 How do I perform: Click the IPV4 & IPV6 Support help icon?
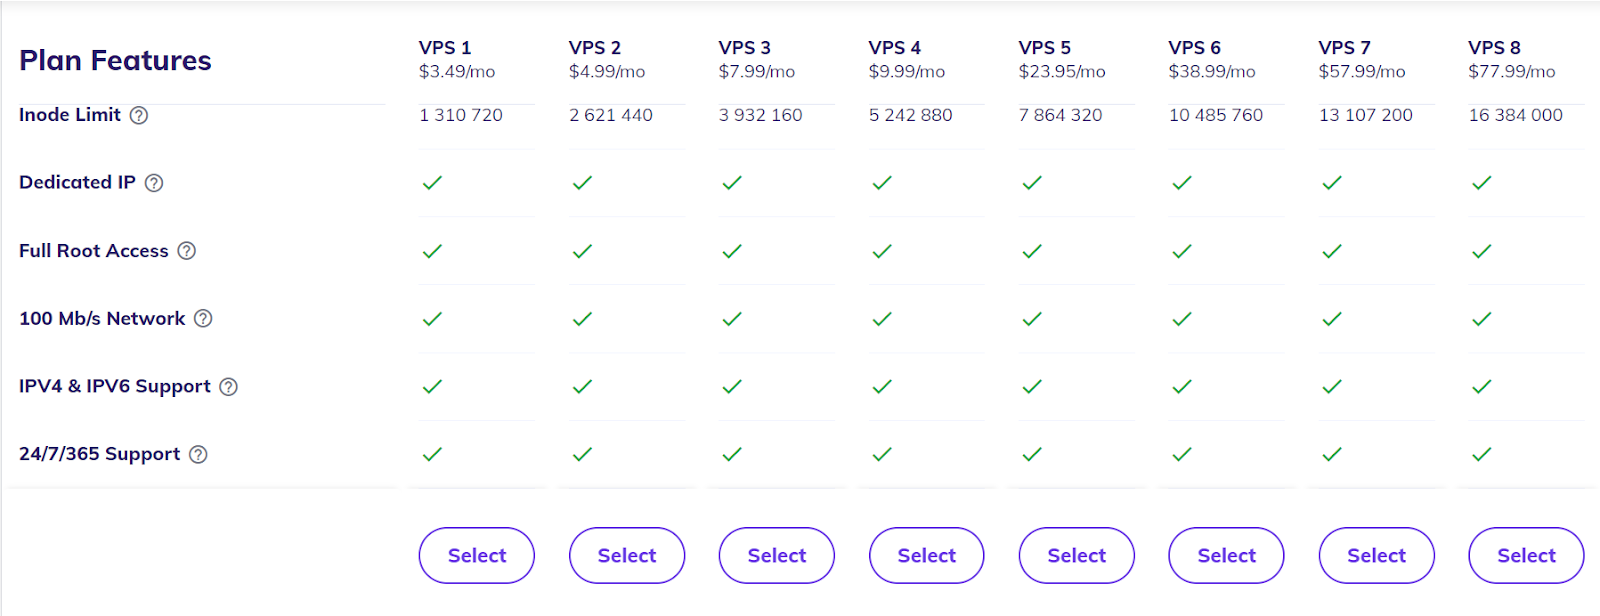coord(229,387)
